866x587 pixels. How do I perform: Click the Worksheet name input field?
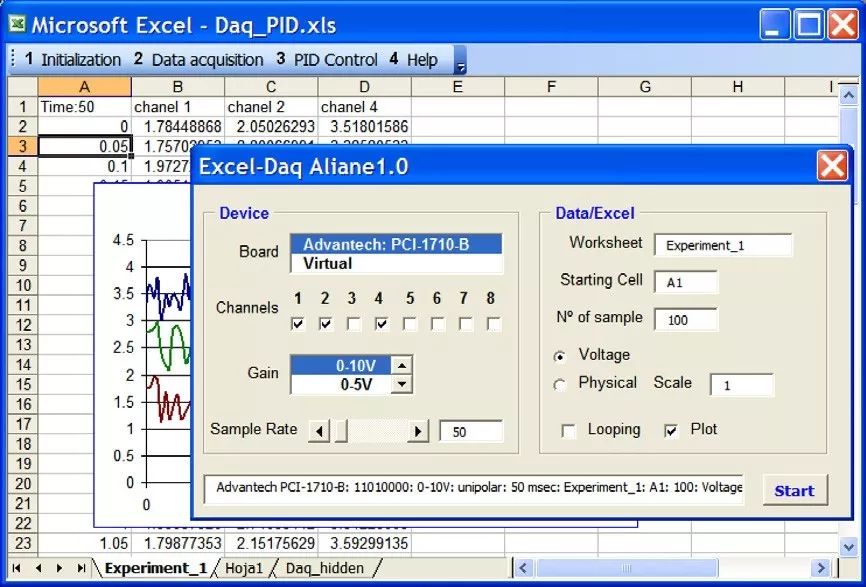(x=722, y=245)
